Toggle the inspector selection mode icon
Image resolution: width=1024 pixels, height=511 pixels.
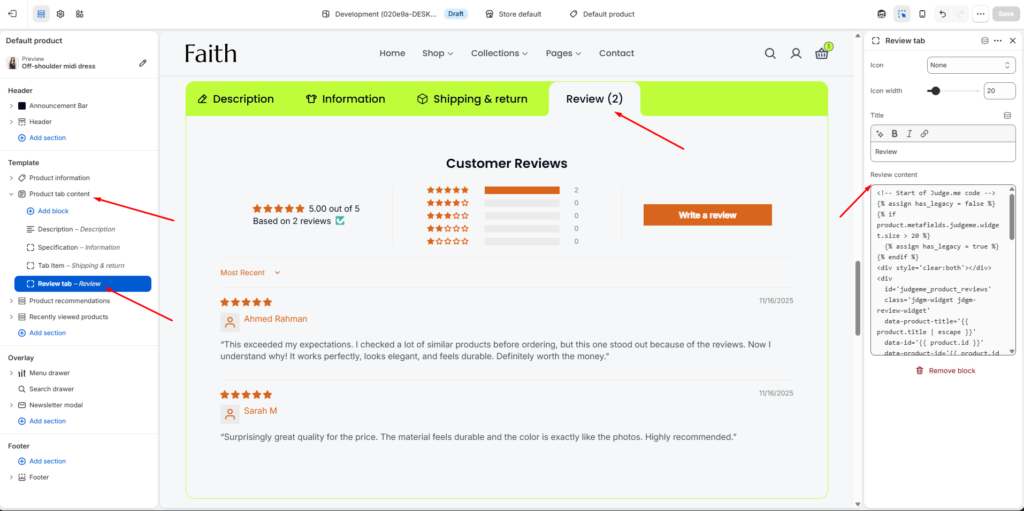902,14
